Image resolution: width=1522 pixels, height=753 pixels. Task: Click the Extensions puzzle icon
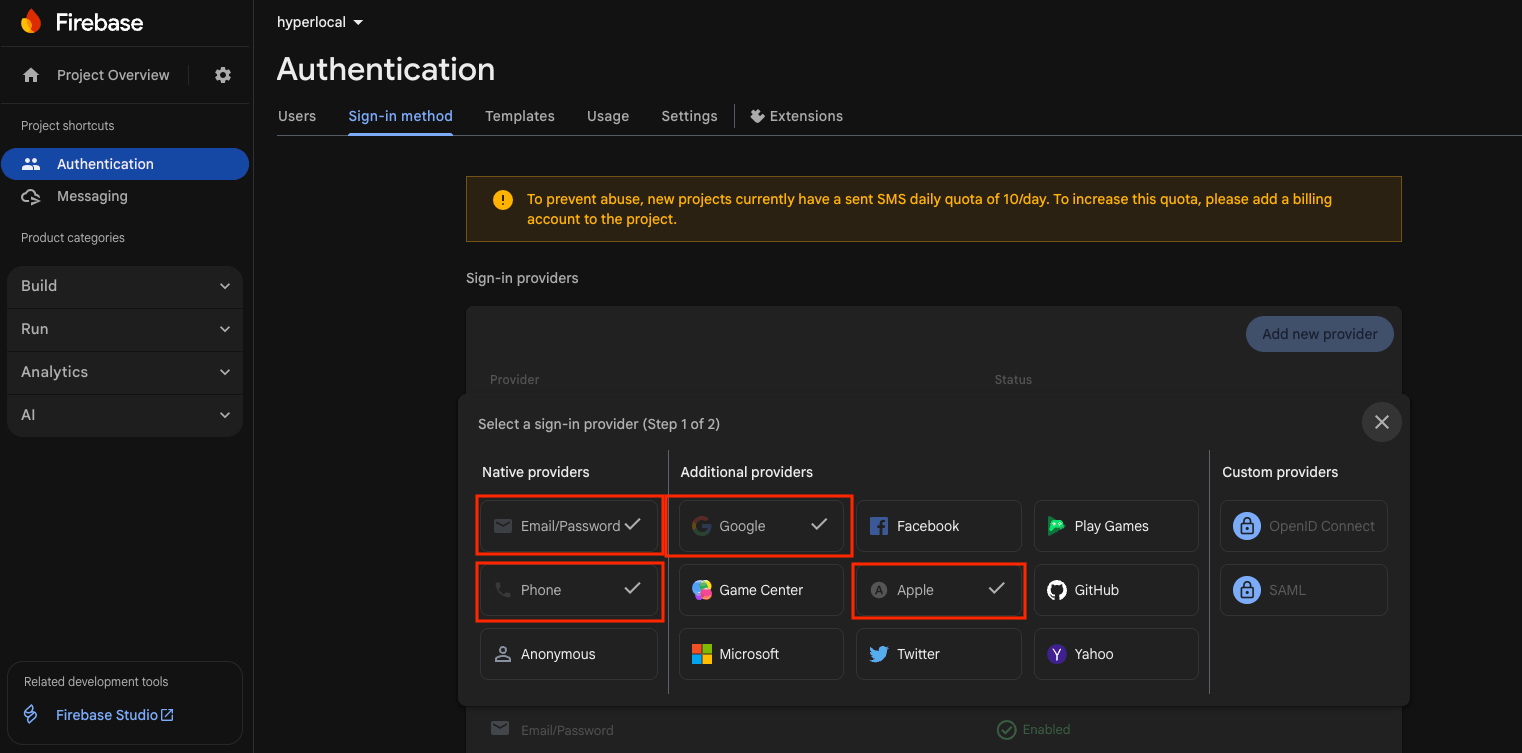[x=758, y=116]
